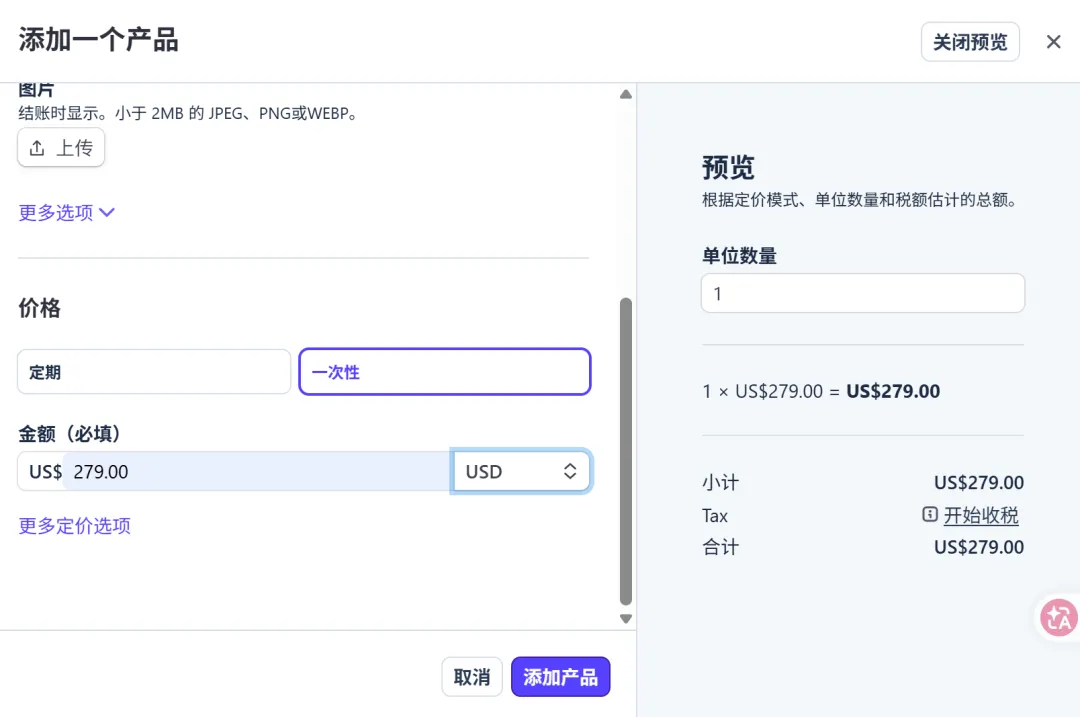
Task: Click the chevron beside 更多选项
Action: [x=107, y=212]
